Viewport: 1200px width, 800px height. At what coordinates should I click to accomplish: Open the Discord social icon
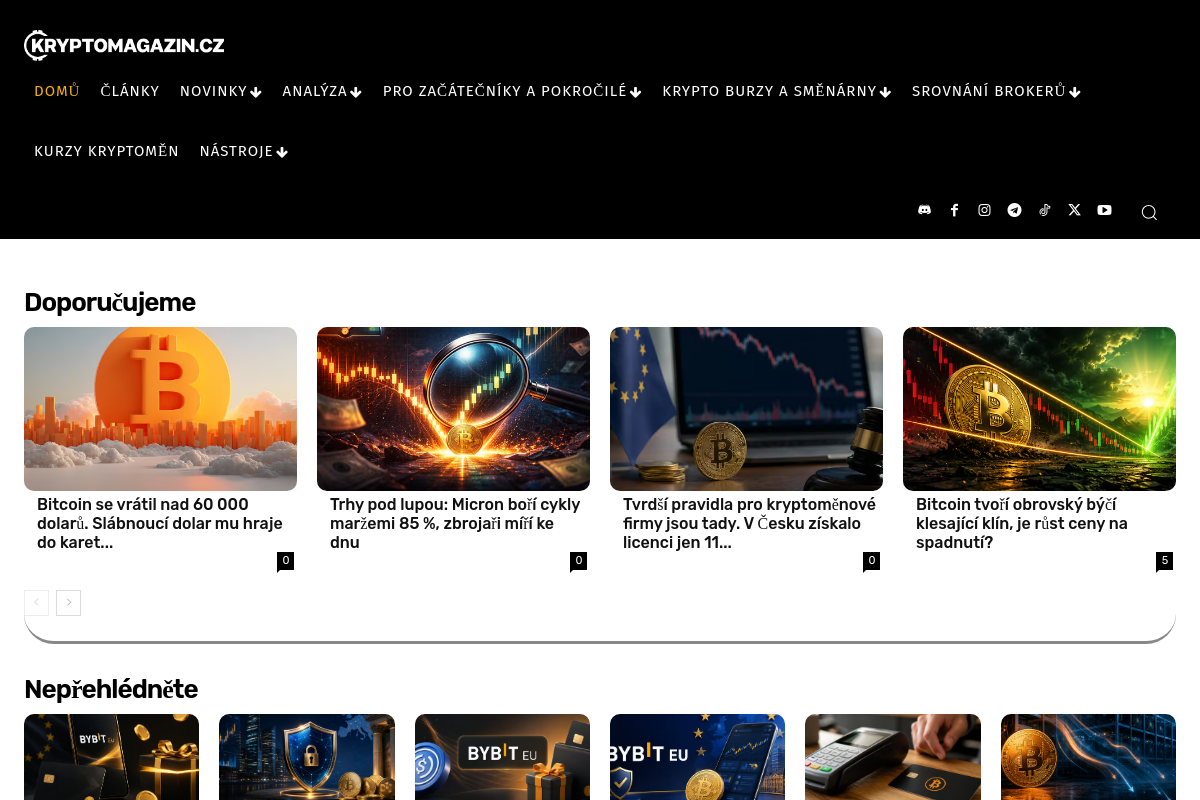coord(924,210)
